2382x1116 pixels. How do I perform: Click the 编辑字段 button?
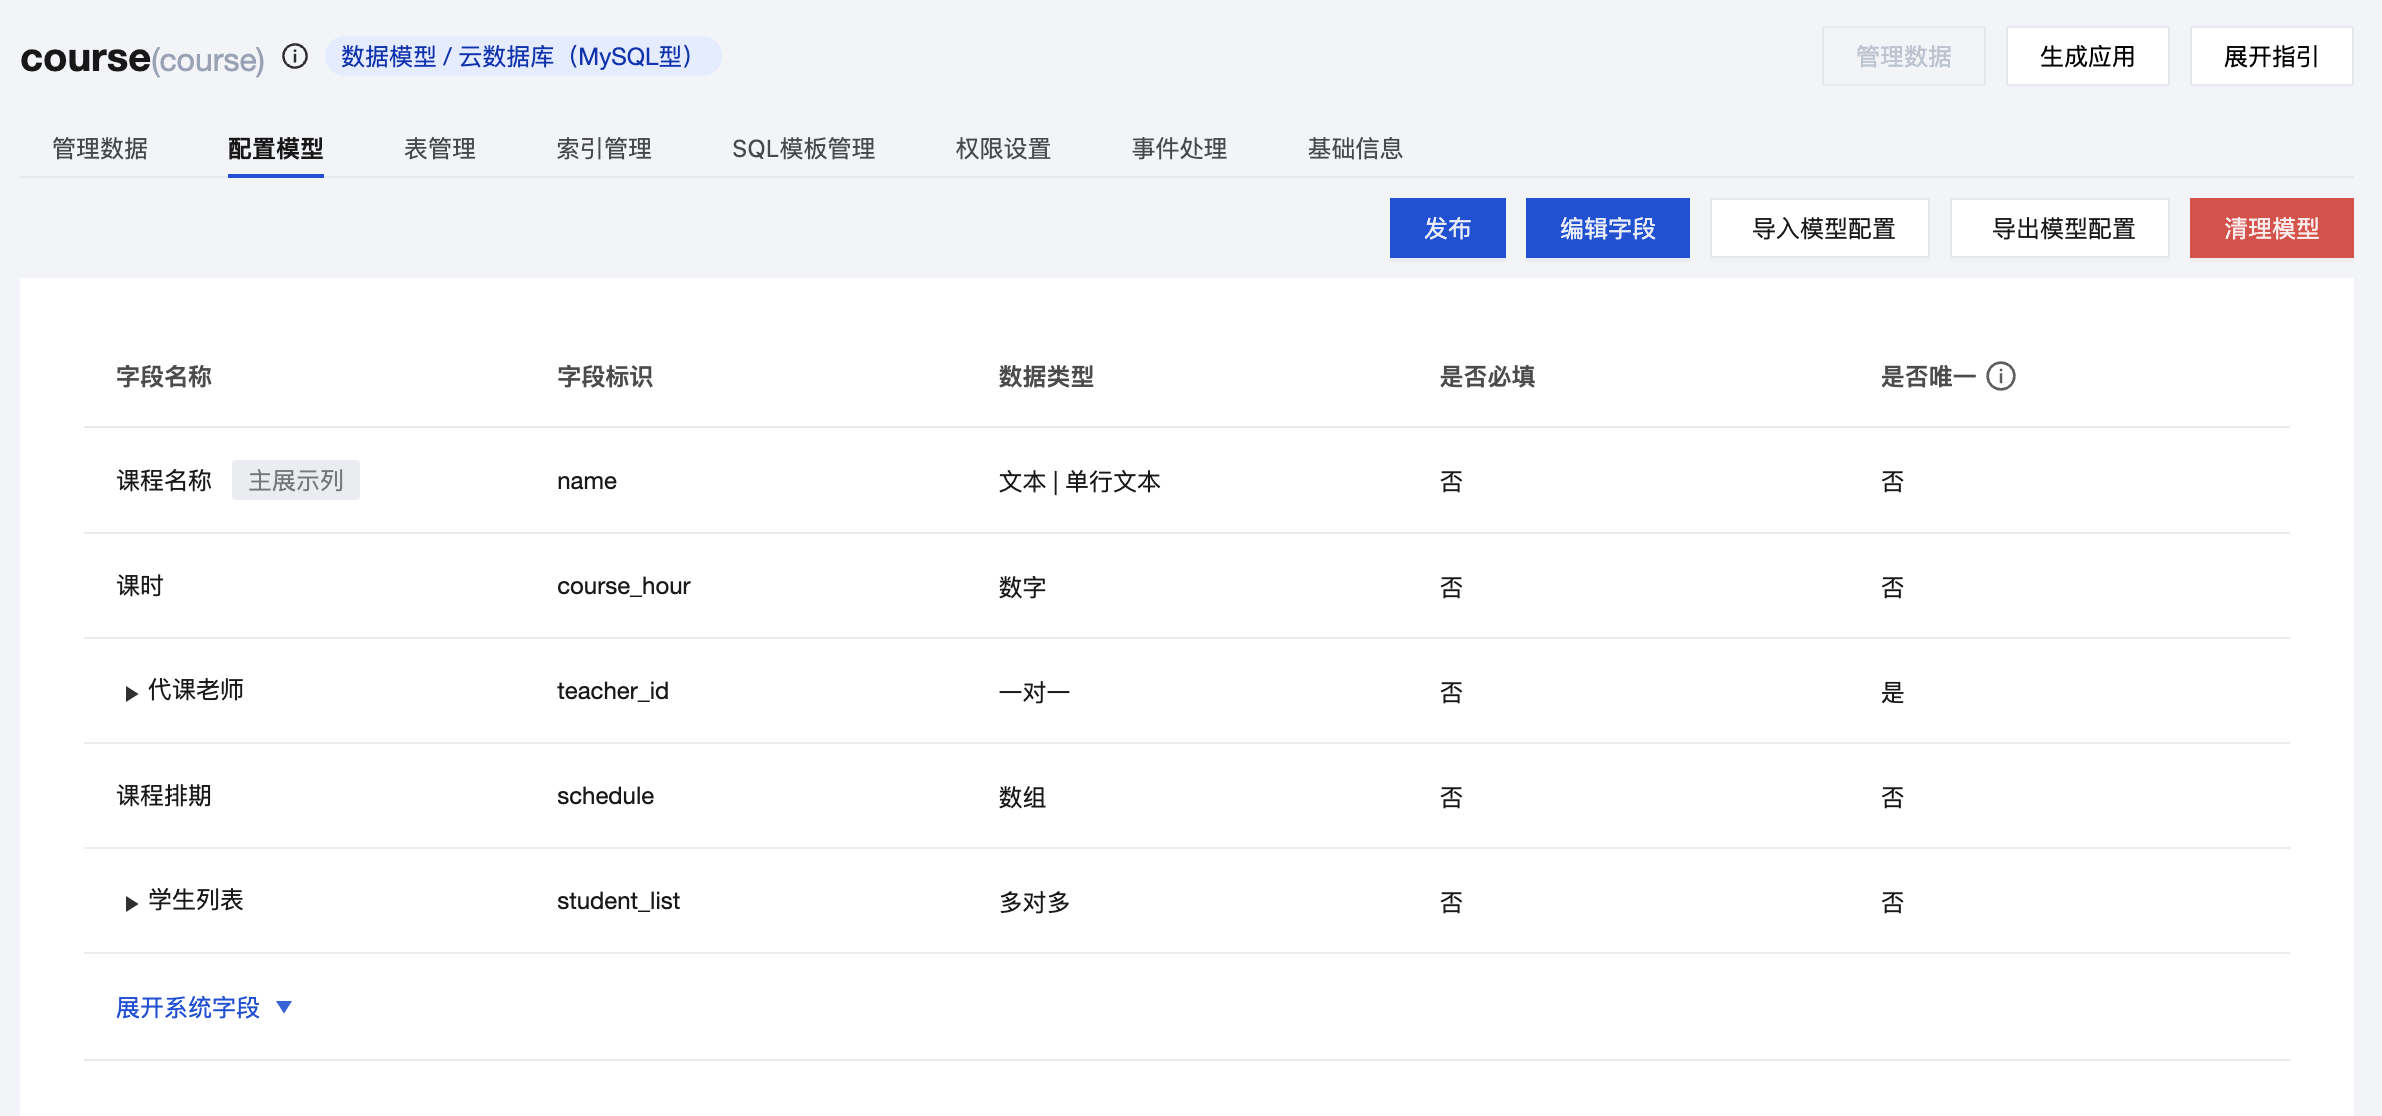pos(1608,228)
